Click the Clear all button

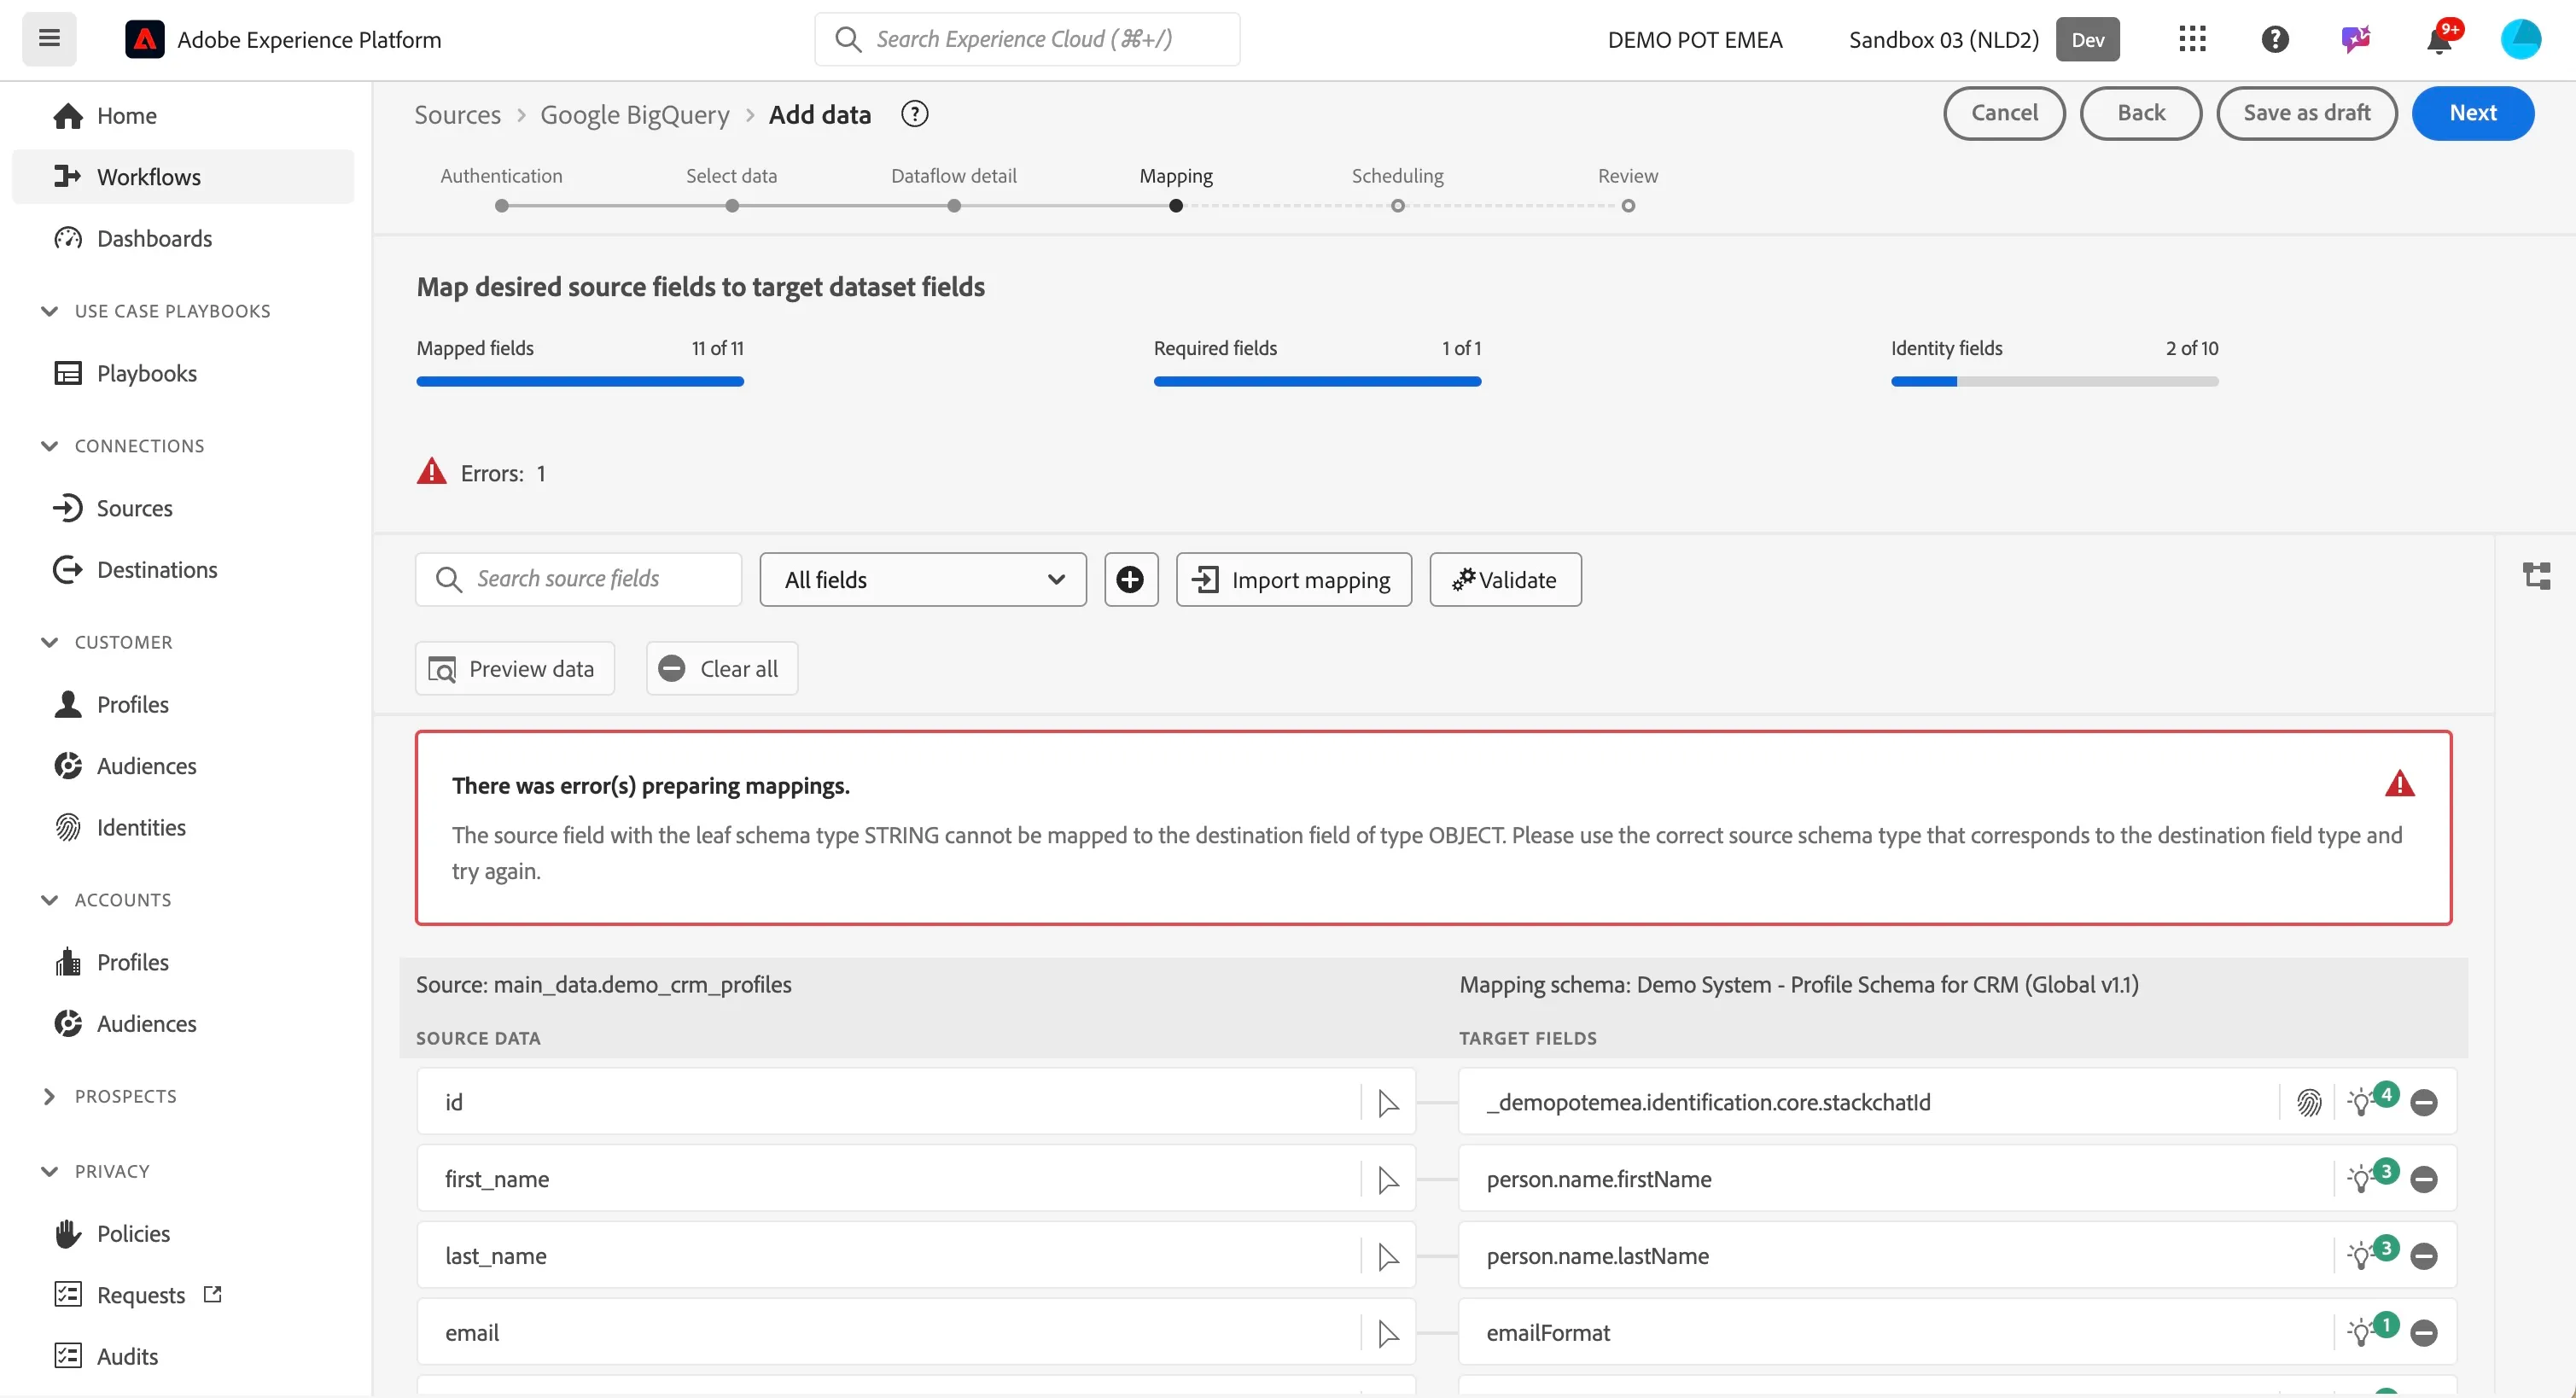pos(721,668)
